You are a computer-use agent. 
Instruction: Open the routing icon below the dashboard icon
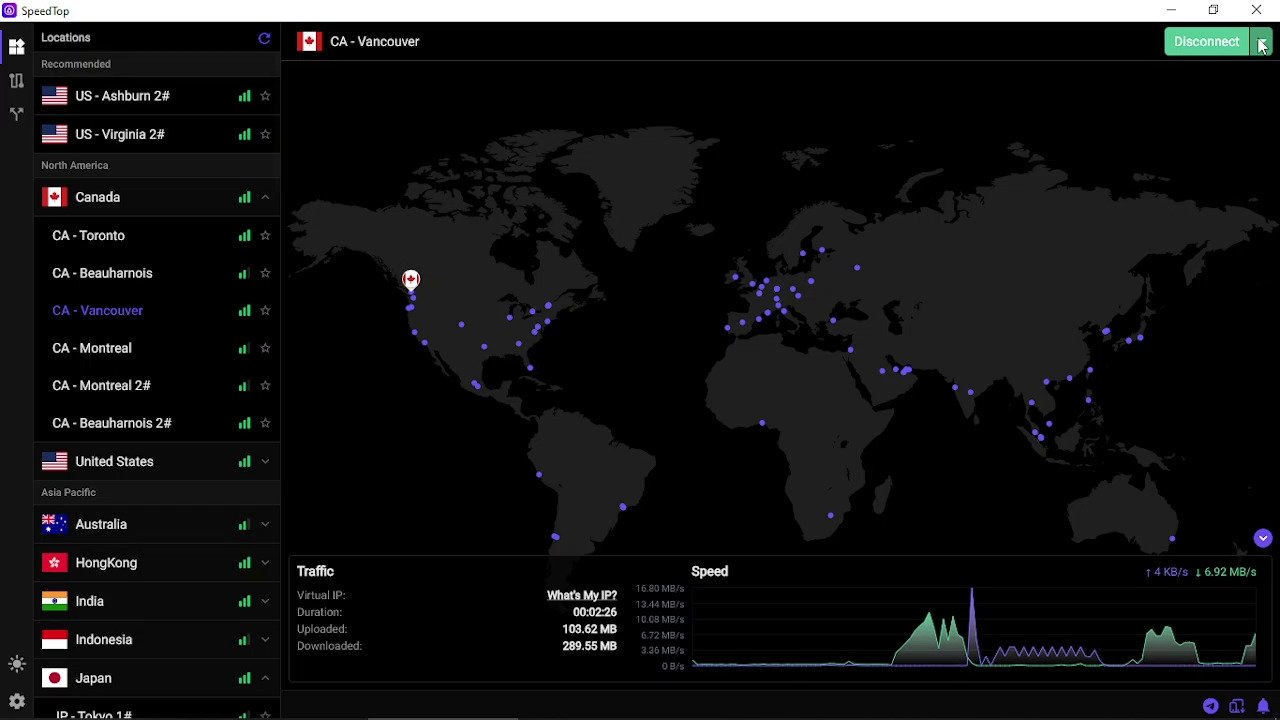(16, 81)
